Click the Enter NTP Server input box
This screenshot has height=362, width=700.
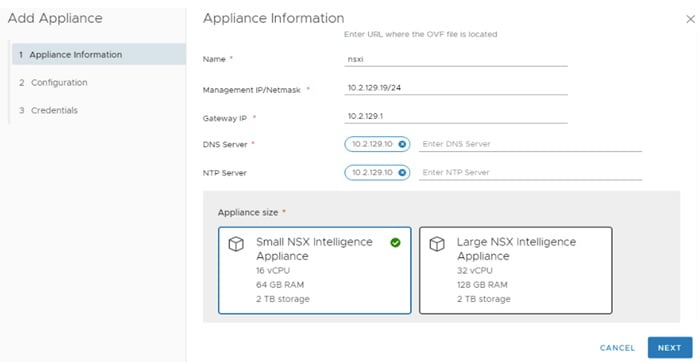point(530,173)
